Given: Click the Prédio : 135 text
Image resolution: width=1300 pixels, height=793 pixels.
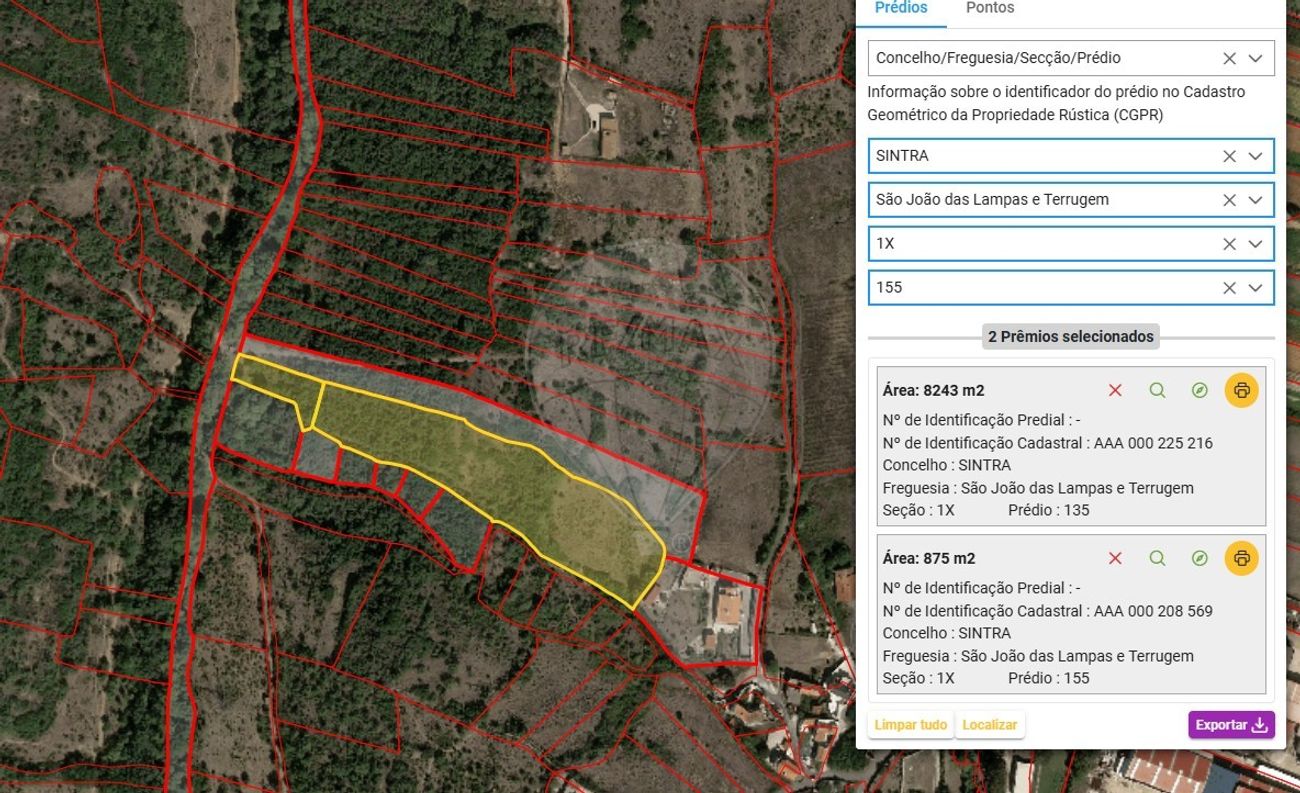Looking at the screenshot, I should (x=1048, y=510).
